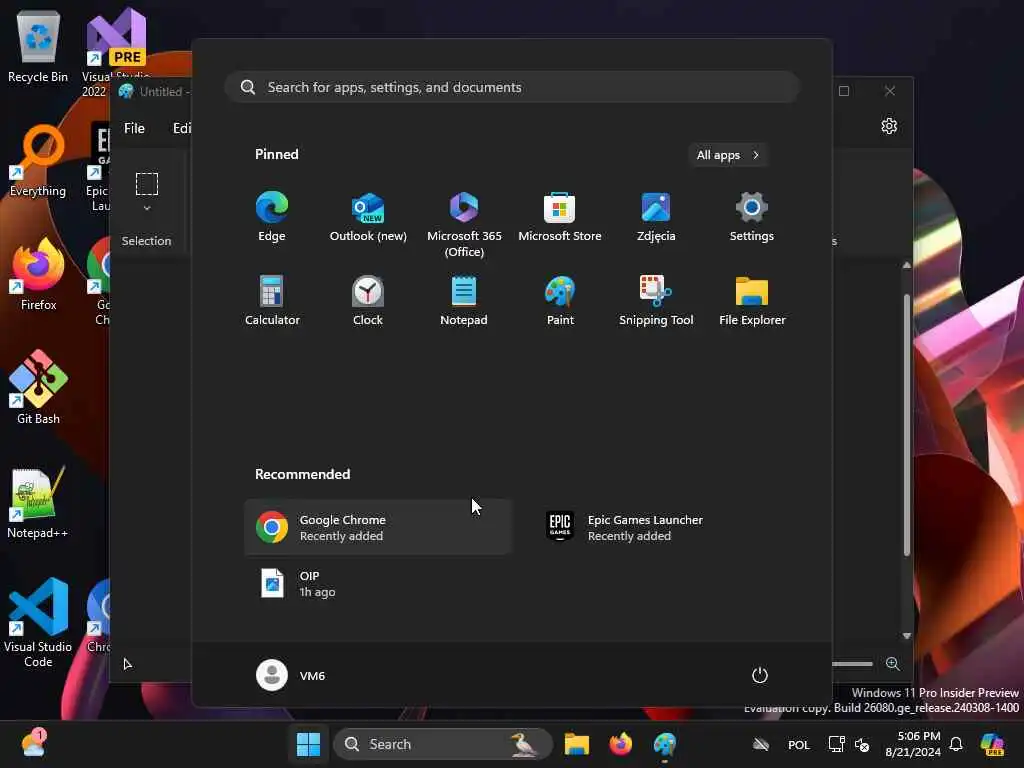Open the Clock app
Viewport: 1024px width, 768px height.
coord(368,300)
